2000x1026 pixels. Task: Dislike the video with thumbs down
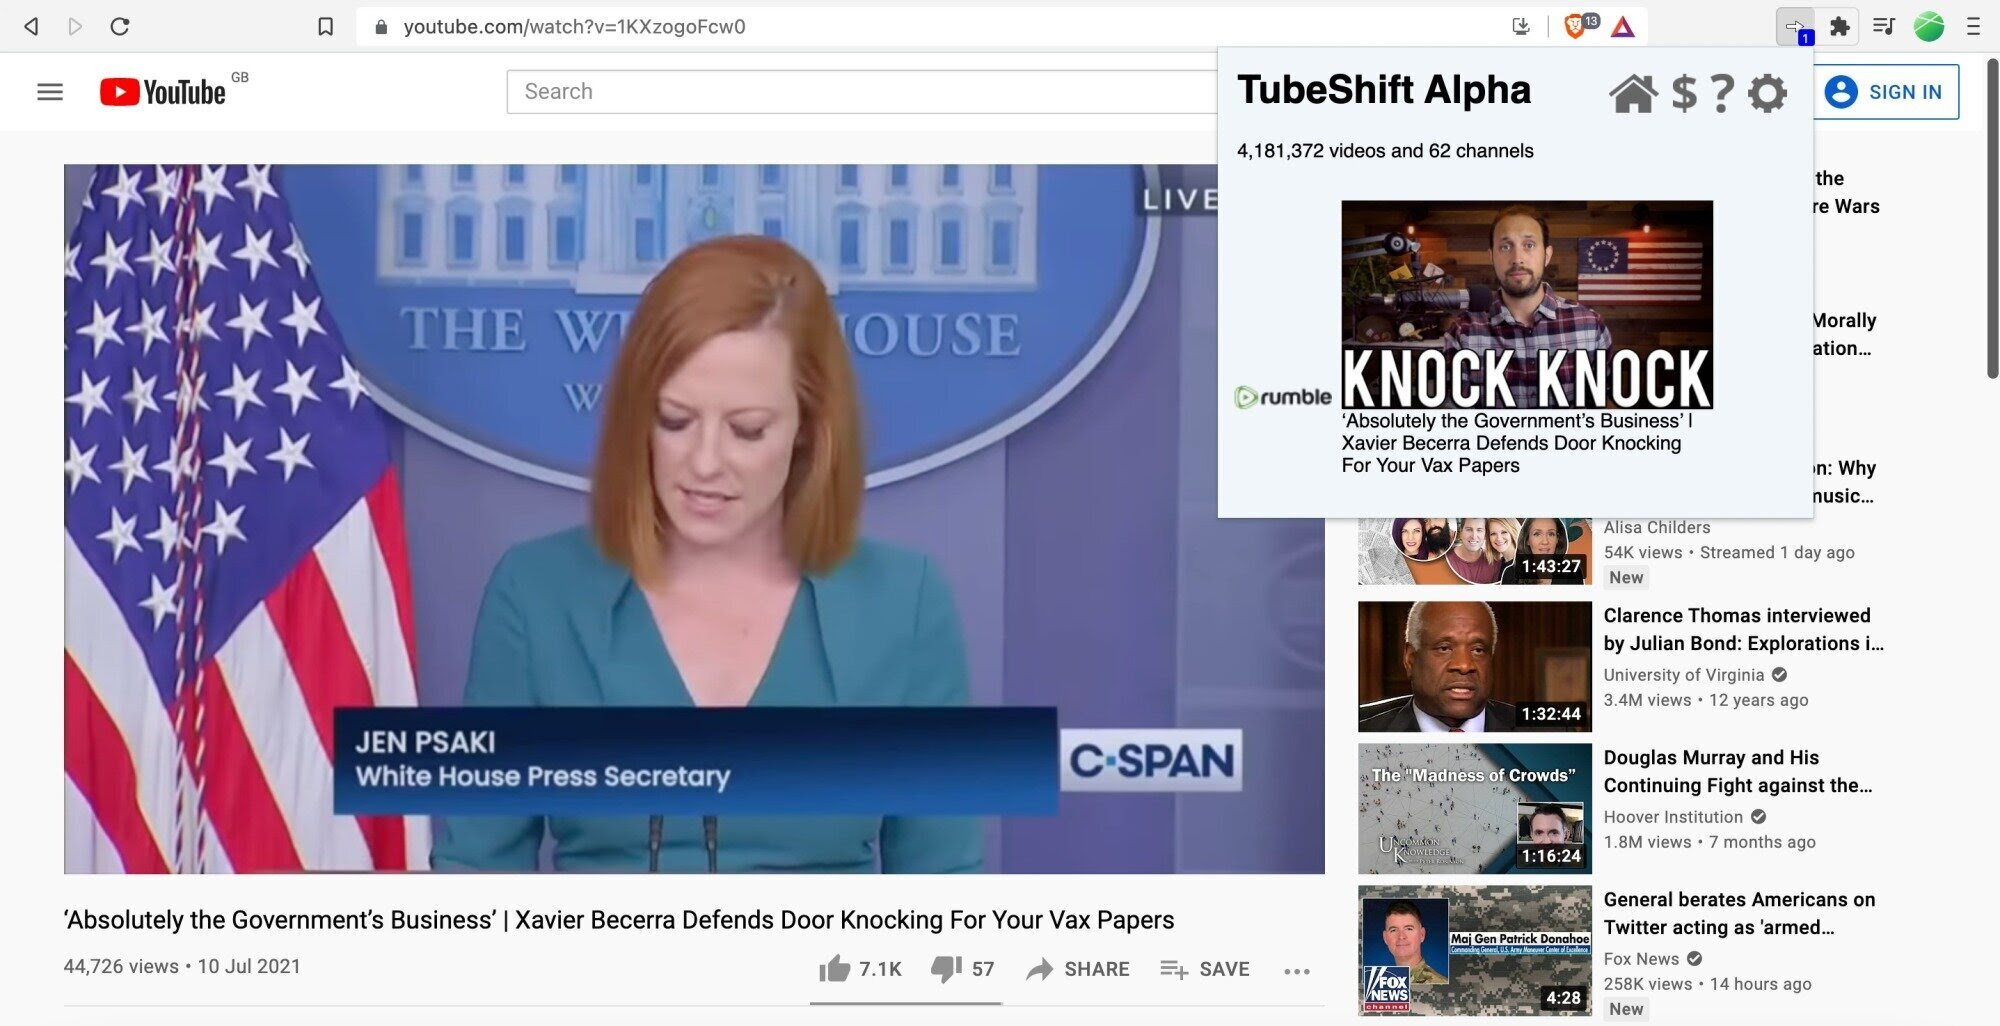point(962,969)
